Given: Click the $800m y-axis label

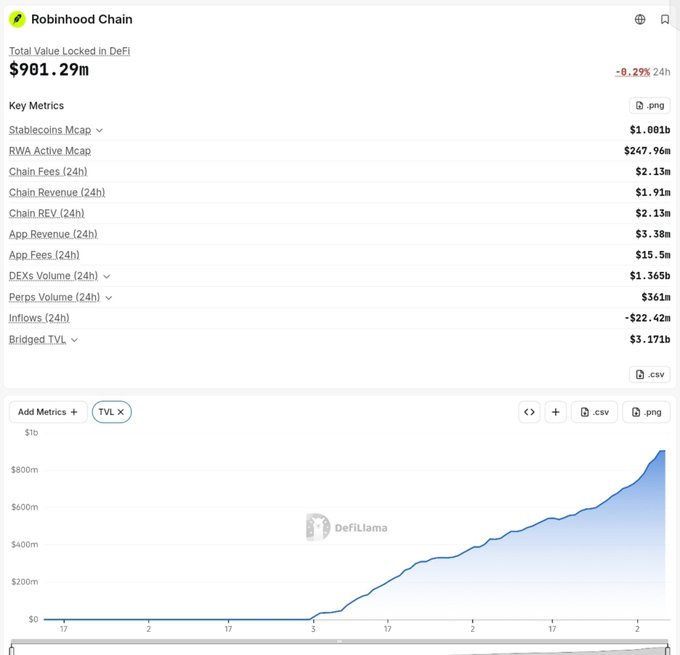Looking at the screenshot, I should (x=24, y=470).
